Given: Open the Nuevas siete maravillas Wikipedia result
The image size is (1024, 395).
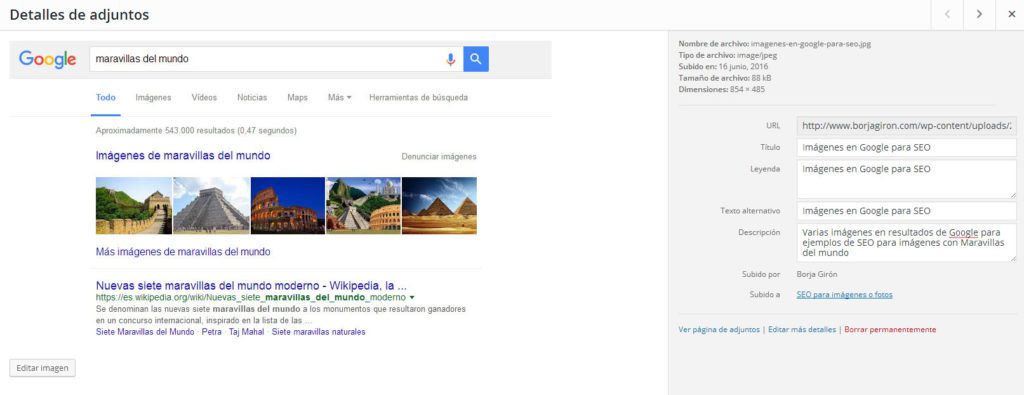Looking at the screenshot, I should coord(251,286).
